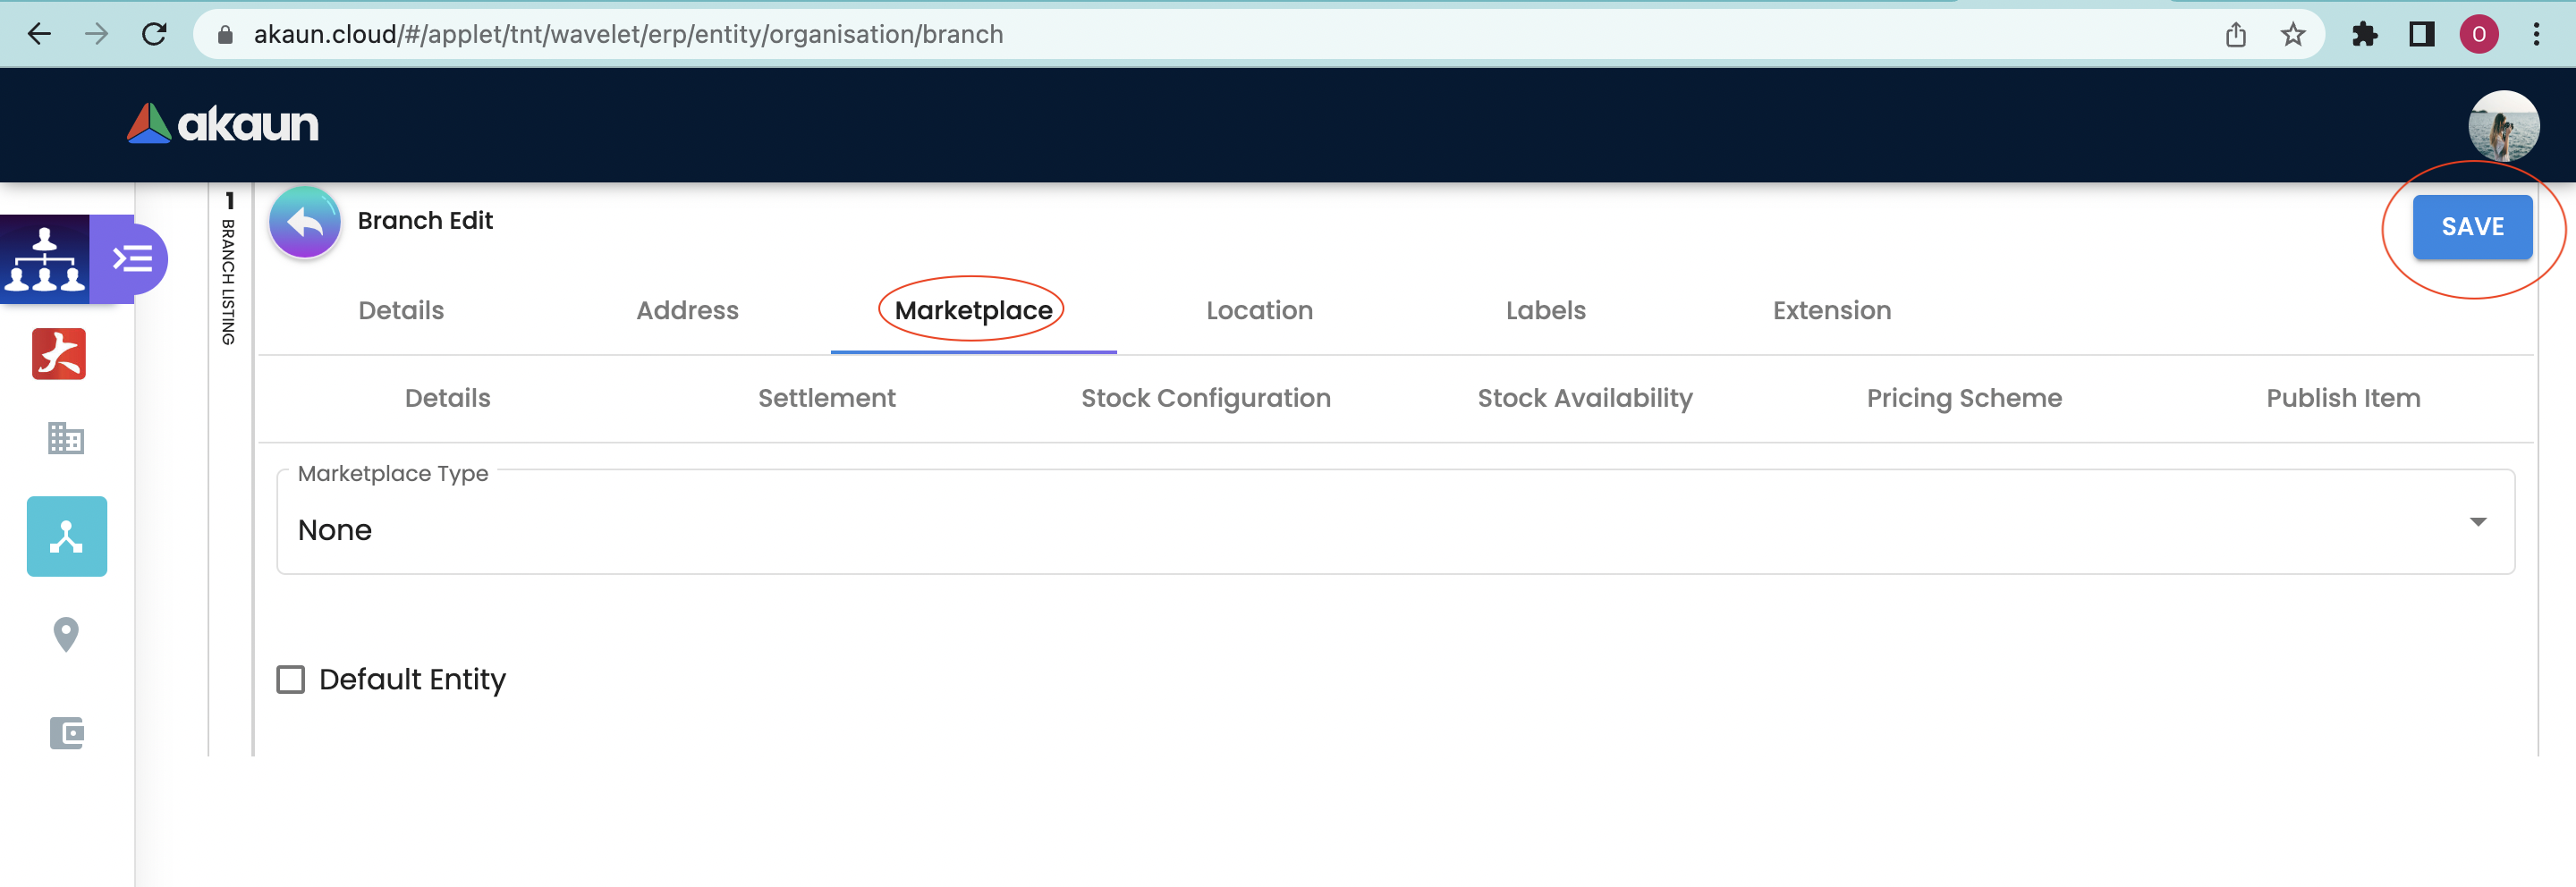
Task: Toggle the browser side panel icon
Action: coord(2421,35)
